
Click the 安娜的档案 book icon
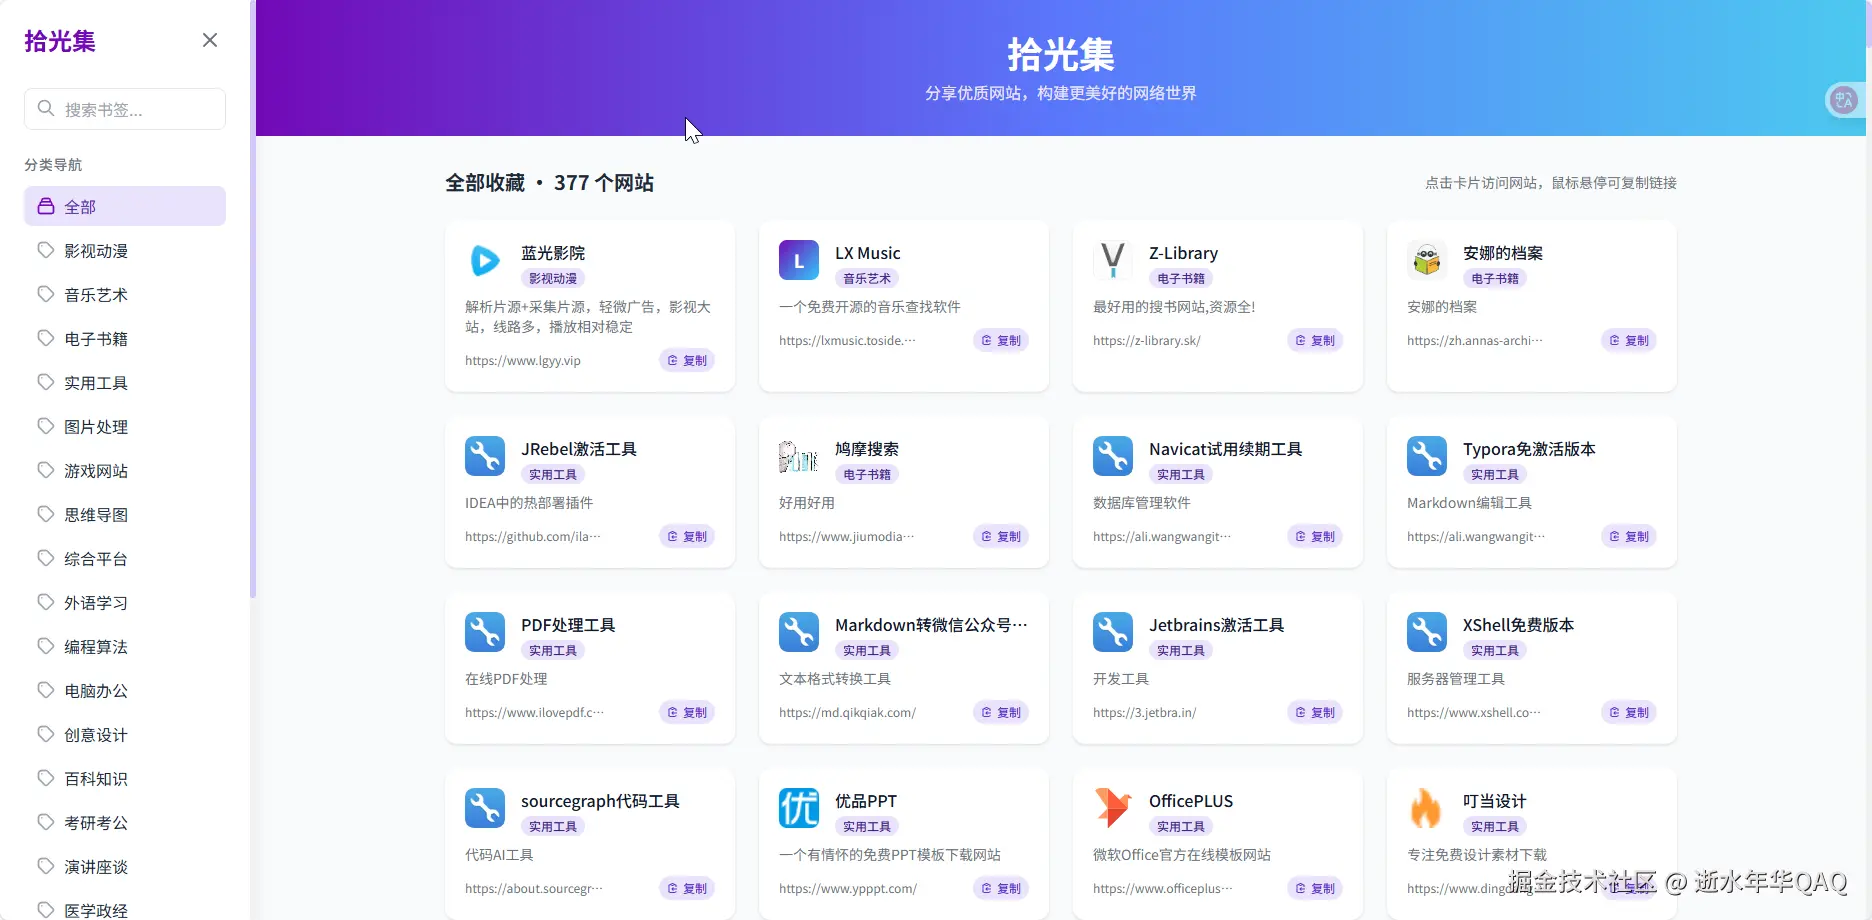pyautogui.click(x=1426, y=260)
